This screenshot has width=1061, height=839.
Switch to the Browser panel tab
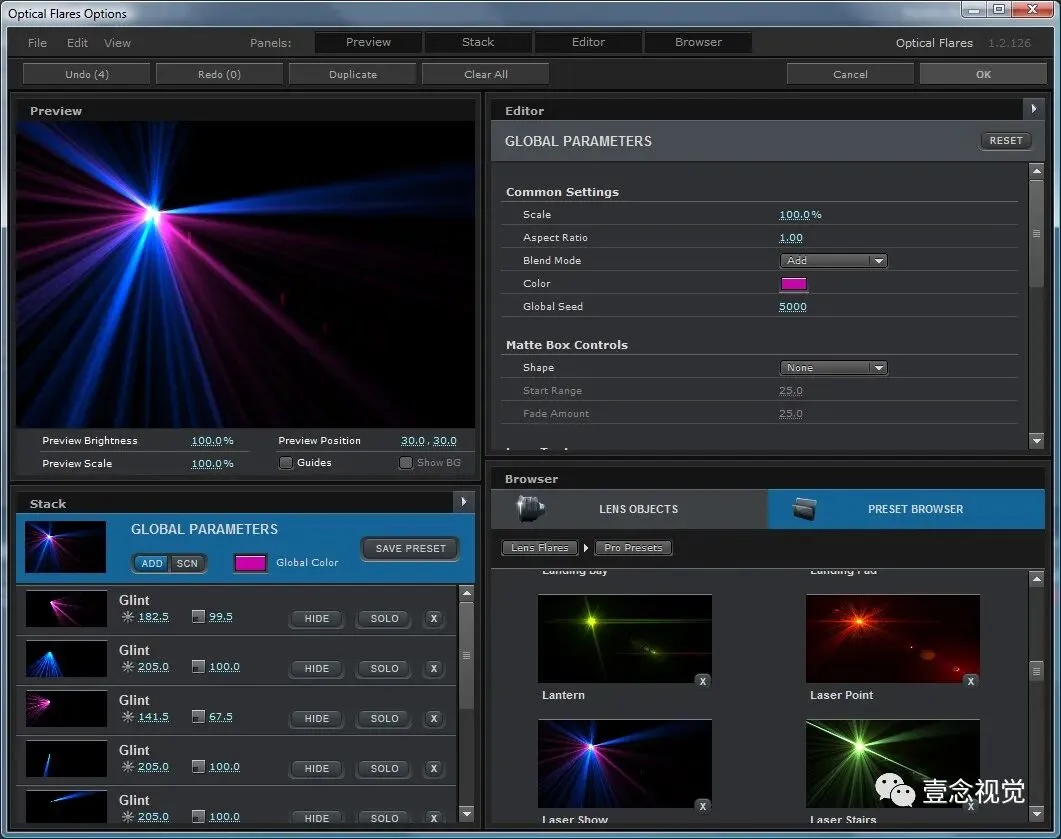(698, 42)
